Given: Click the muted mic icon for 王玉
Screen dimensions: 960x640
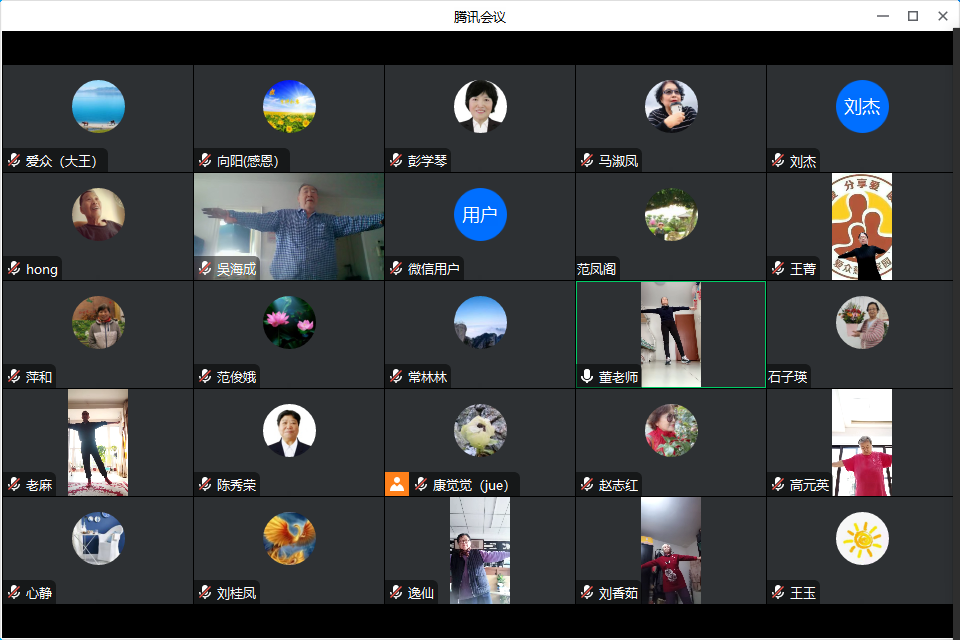Looking at the screenshot, I should [778, 593].
